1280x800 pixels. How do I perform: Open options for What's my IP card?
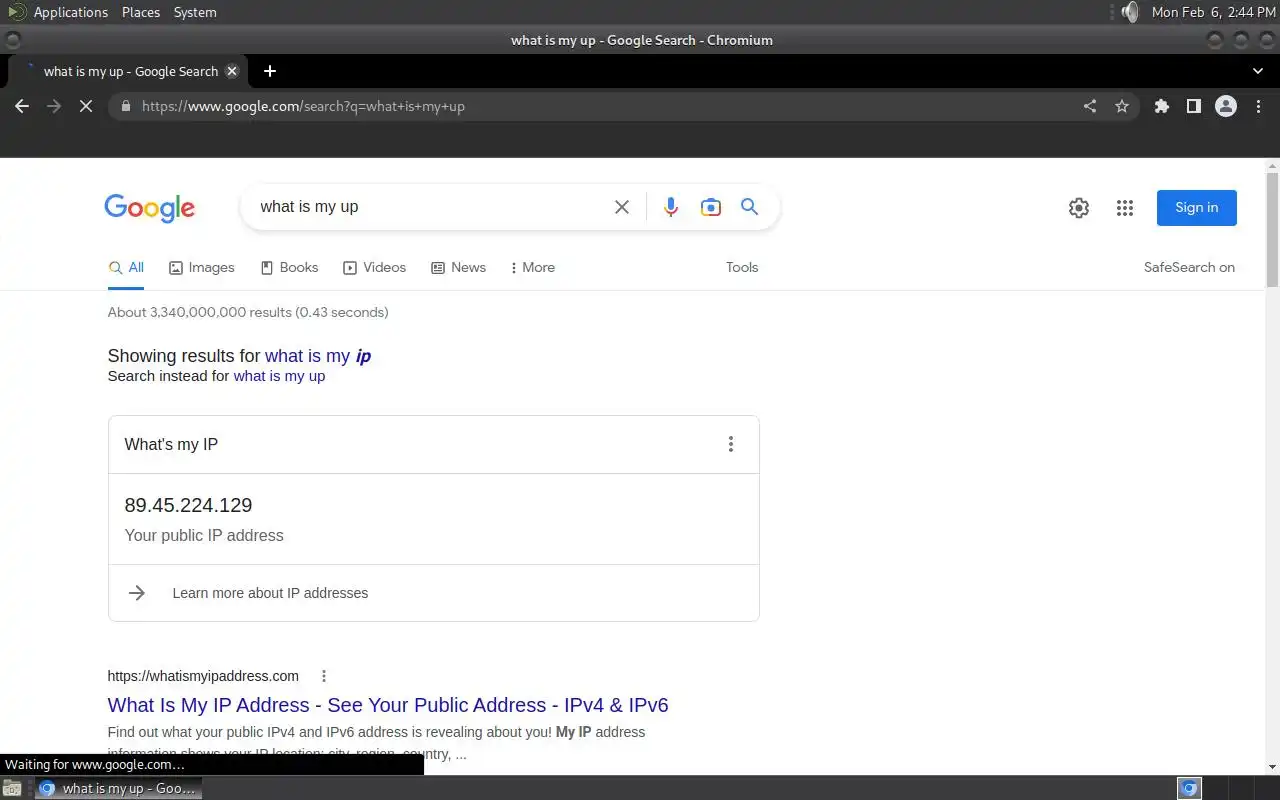[731, 444]
